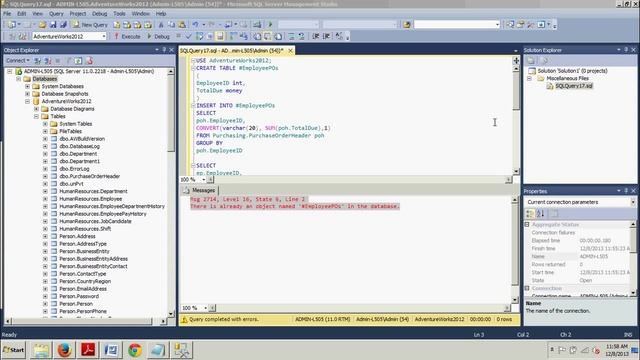Click the Paste icon in toolbar

(182, 25)
